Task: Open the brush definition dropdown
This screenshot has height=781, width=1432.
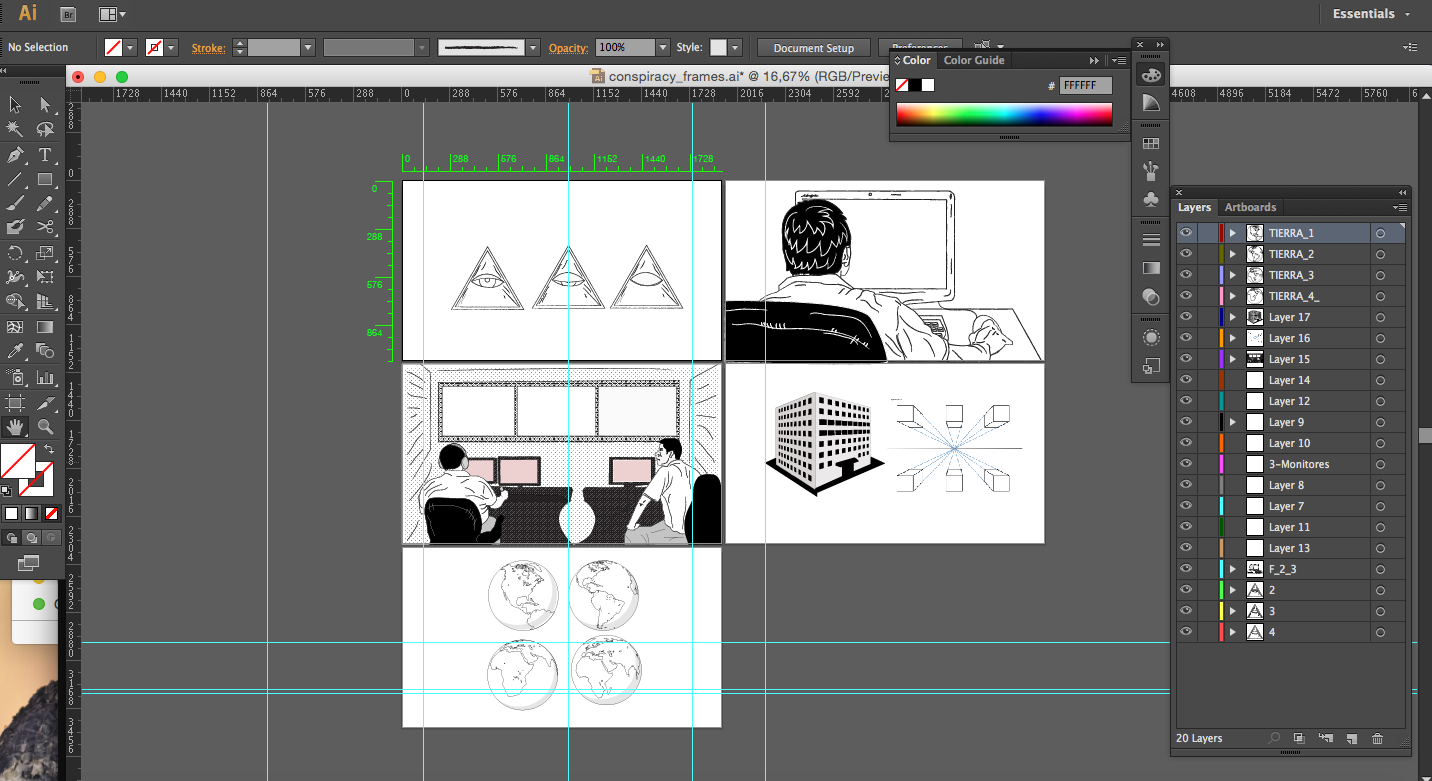Action: coord(533,47)
